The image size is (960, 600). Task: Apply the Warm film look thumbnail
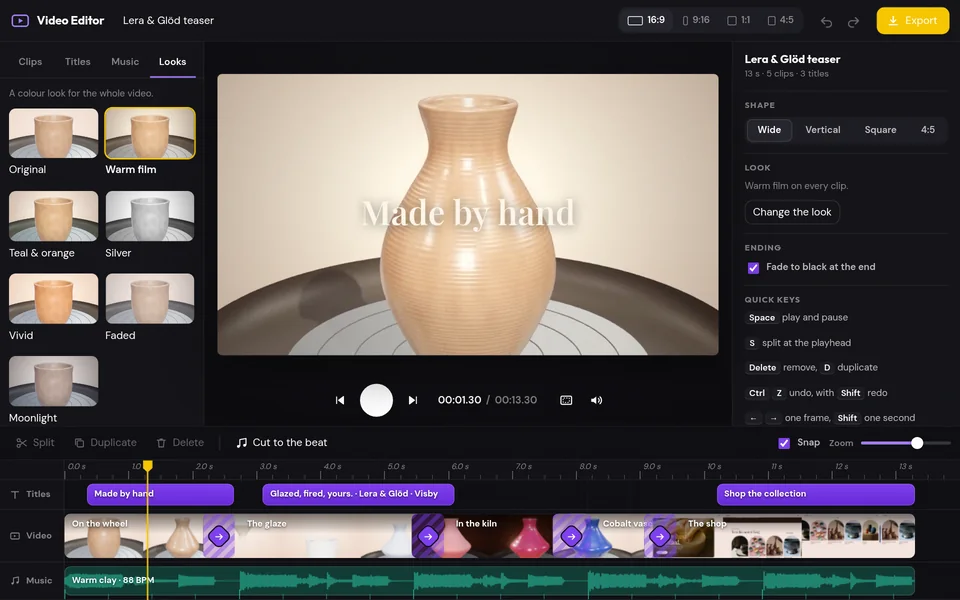tap(150, 133)
